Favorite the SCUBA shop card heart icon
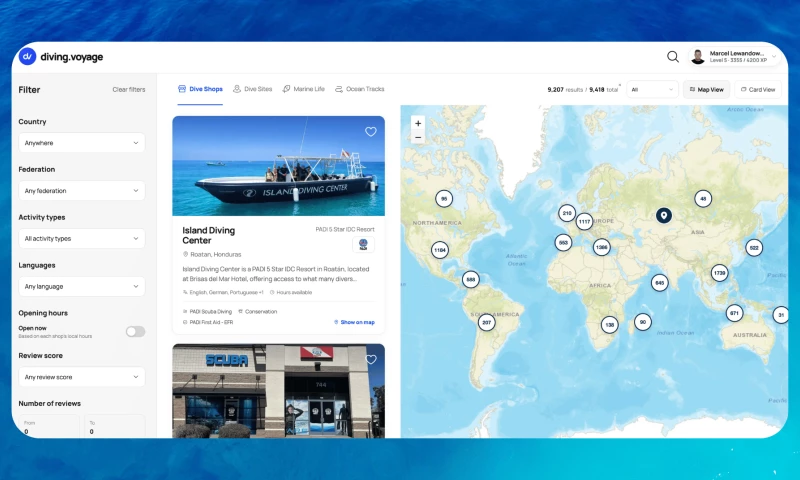This screenshot has height=480, width=800. click(x=371, y=360)
